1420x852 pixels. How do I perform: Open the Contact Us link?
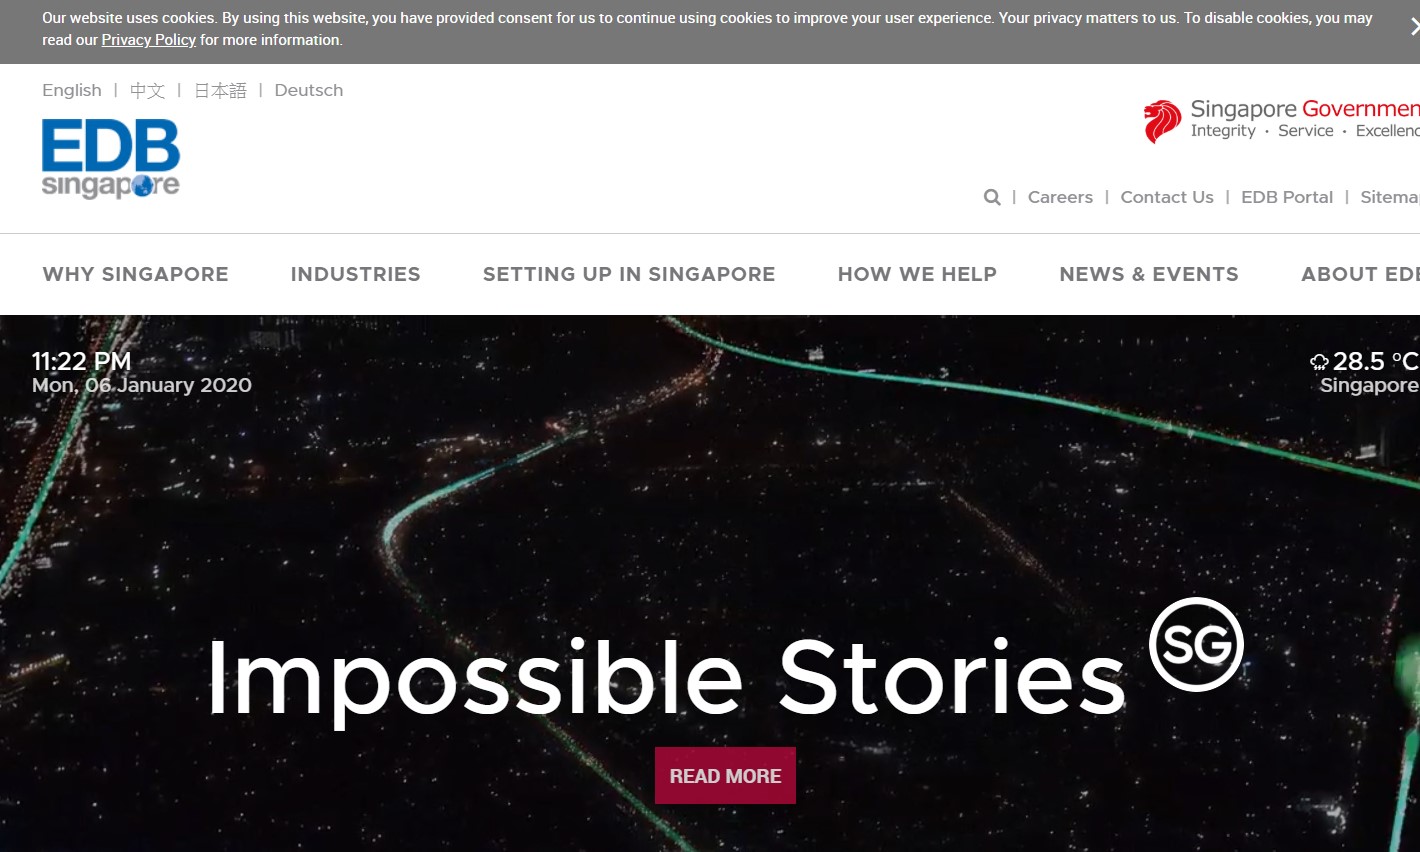pyautogui.click(x=1167, y=197)
